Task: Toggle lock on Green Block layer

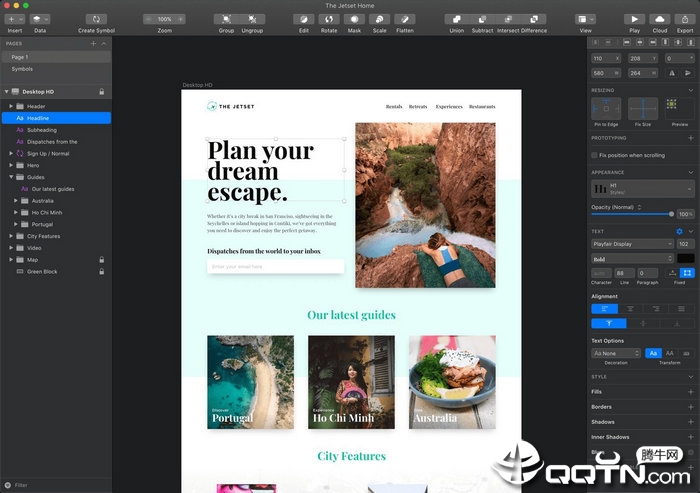Action: (x=102, y=272)
